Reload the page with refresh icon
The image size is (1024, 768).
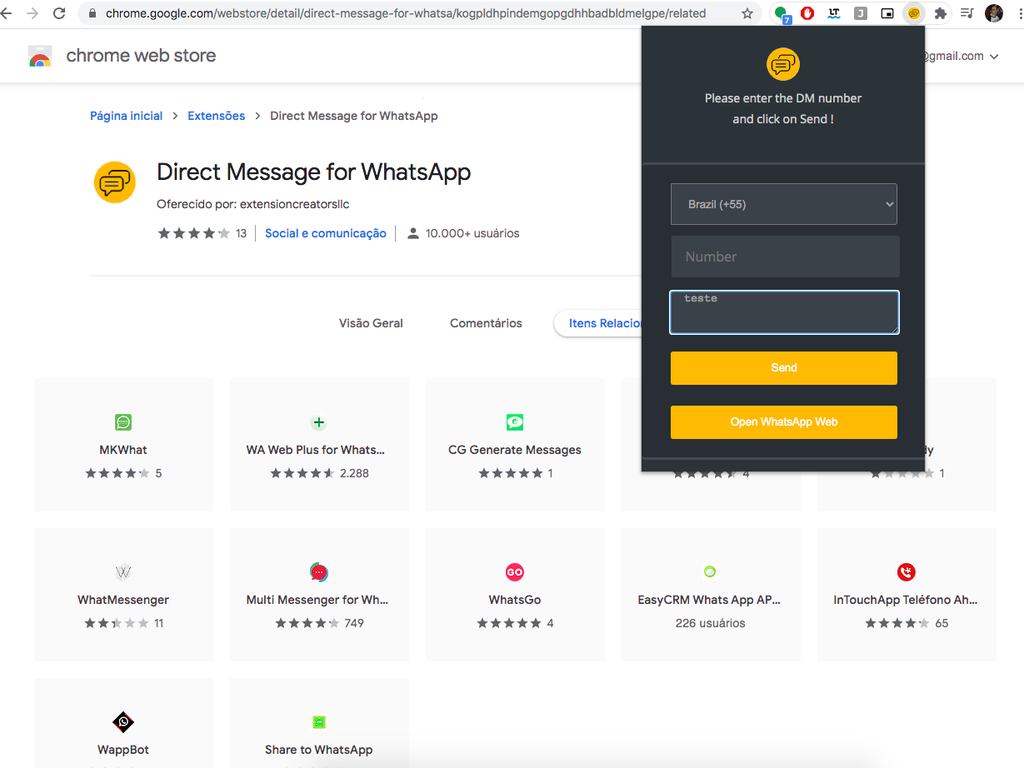(59, 13)
